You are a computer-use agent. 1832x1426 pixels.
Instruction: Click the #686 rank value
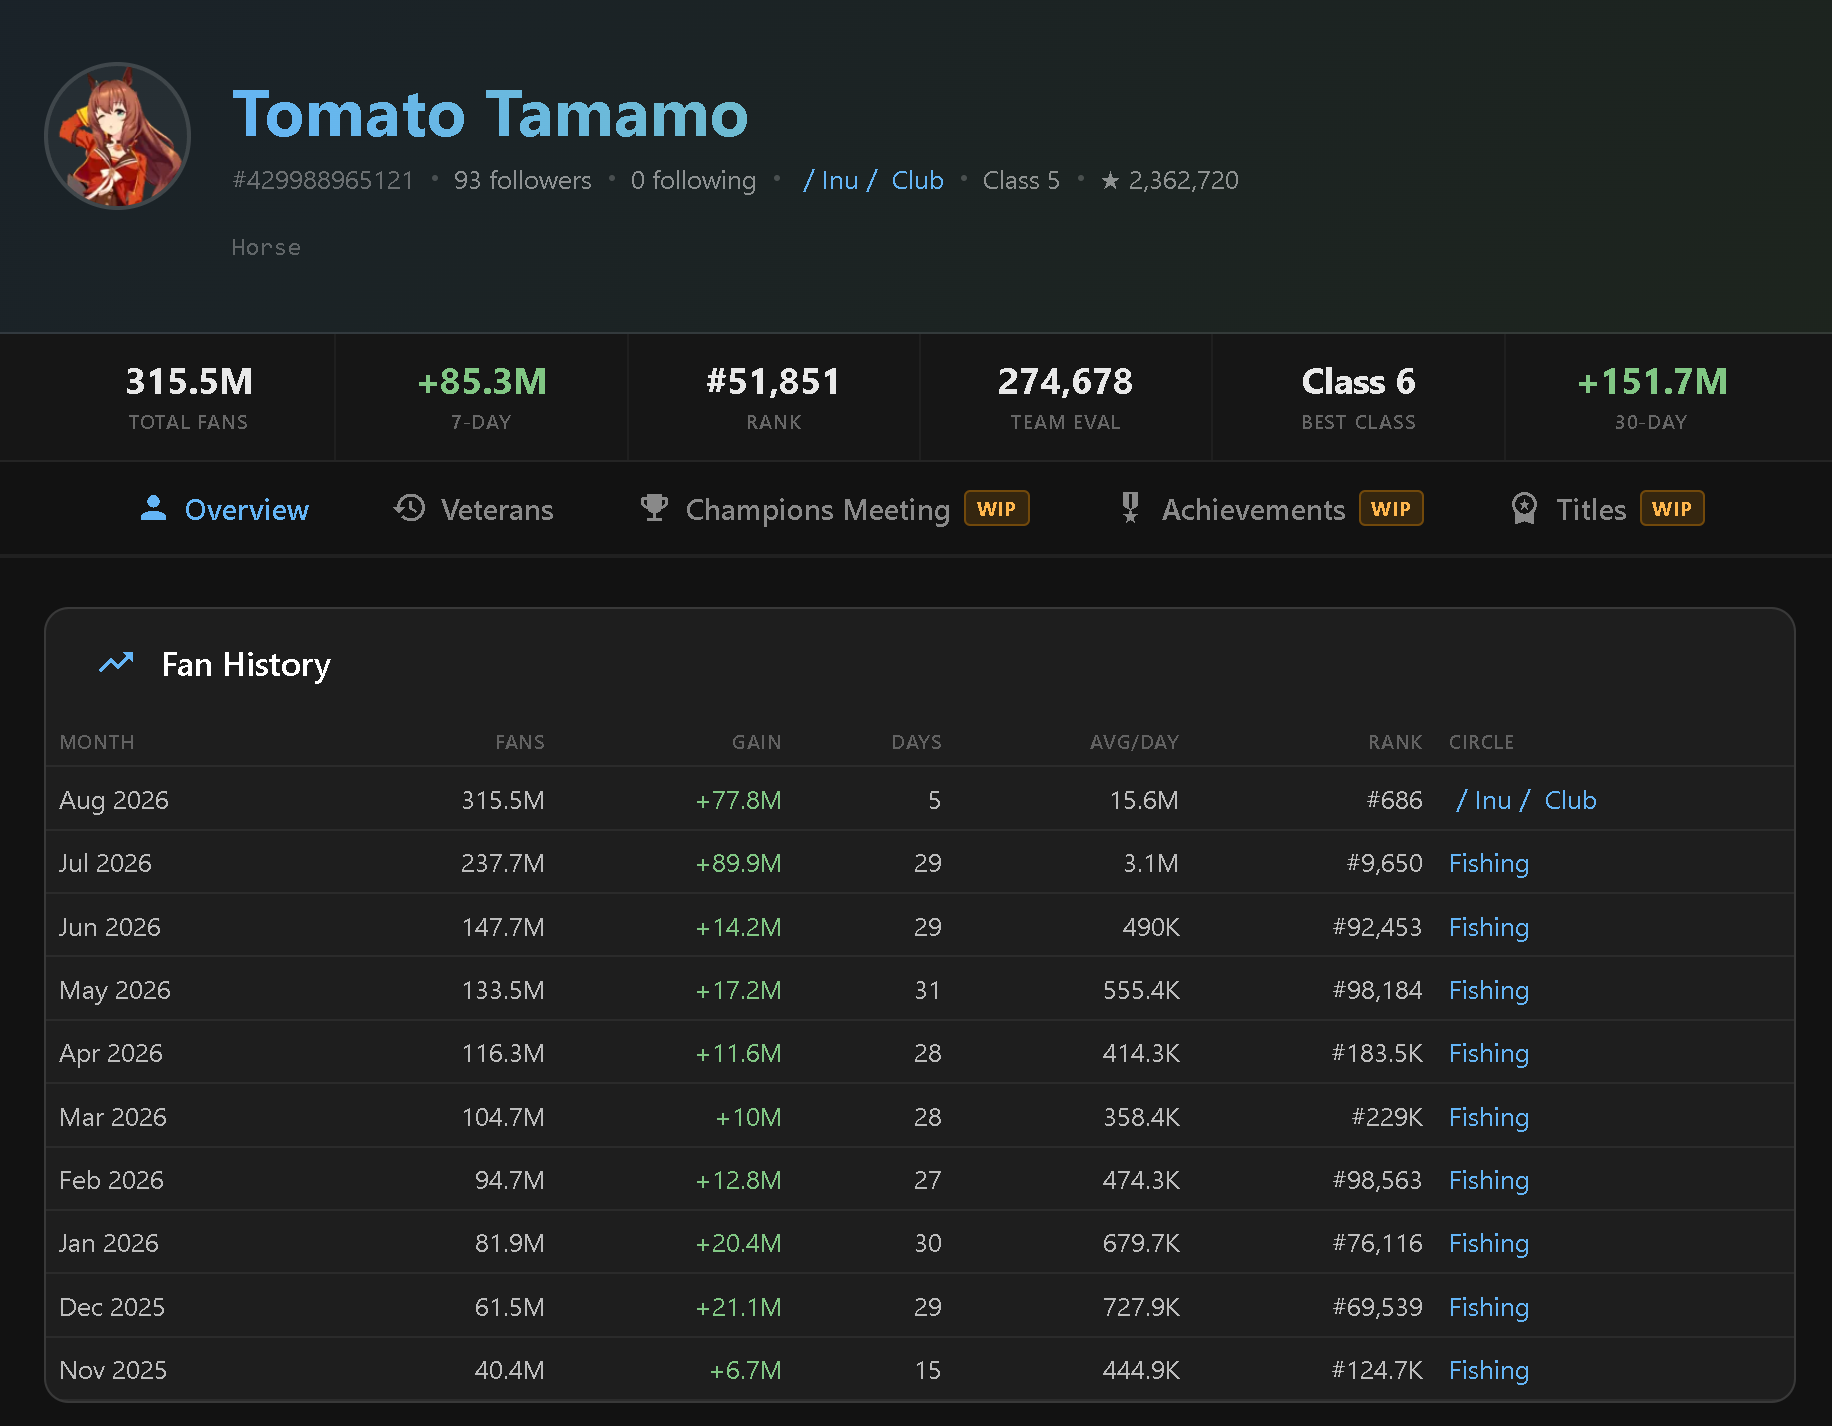pyautogui.click(x=1395, y=800)
